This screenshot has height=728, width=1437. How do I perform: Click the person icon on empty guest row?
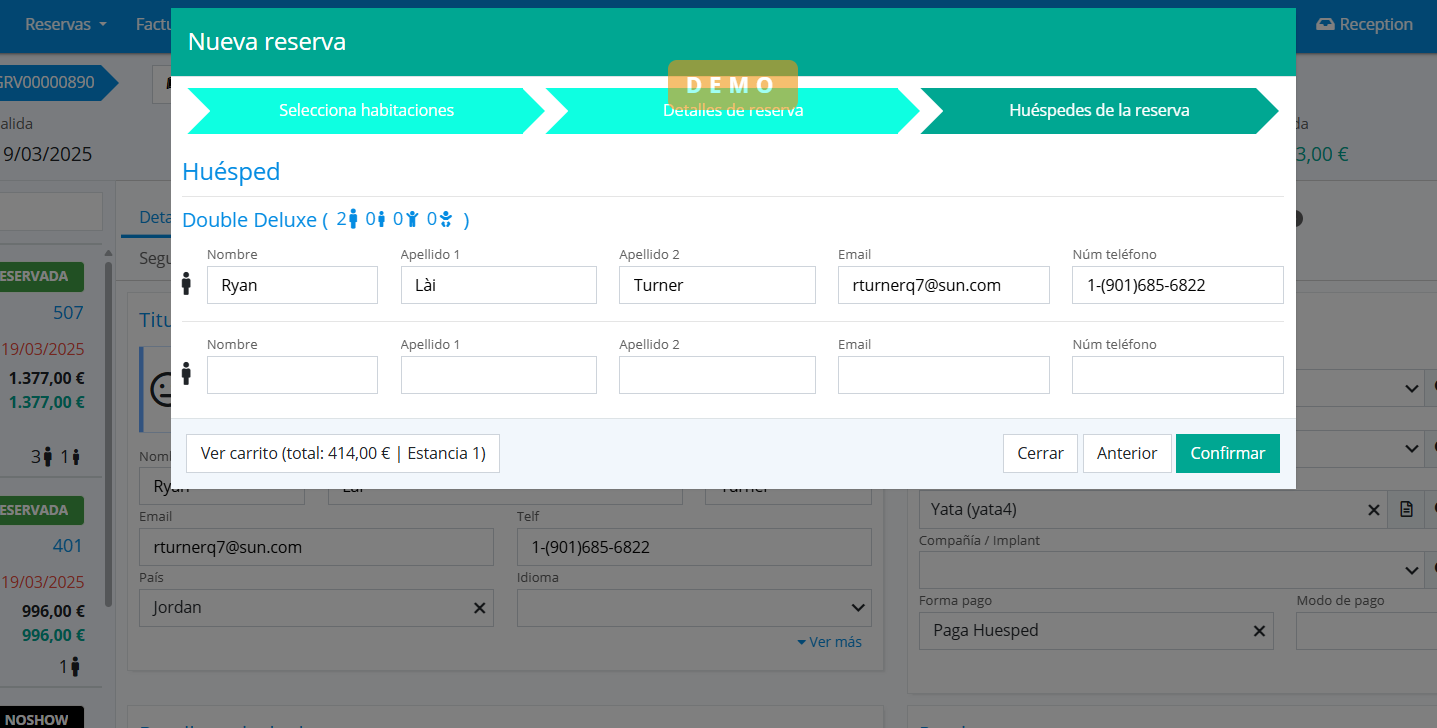click(x=186, y=374)
